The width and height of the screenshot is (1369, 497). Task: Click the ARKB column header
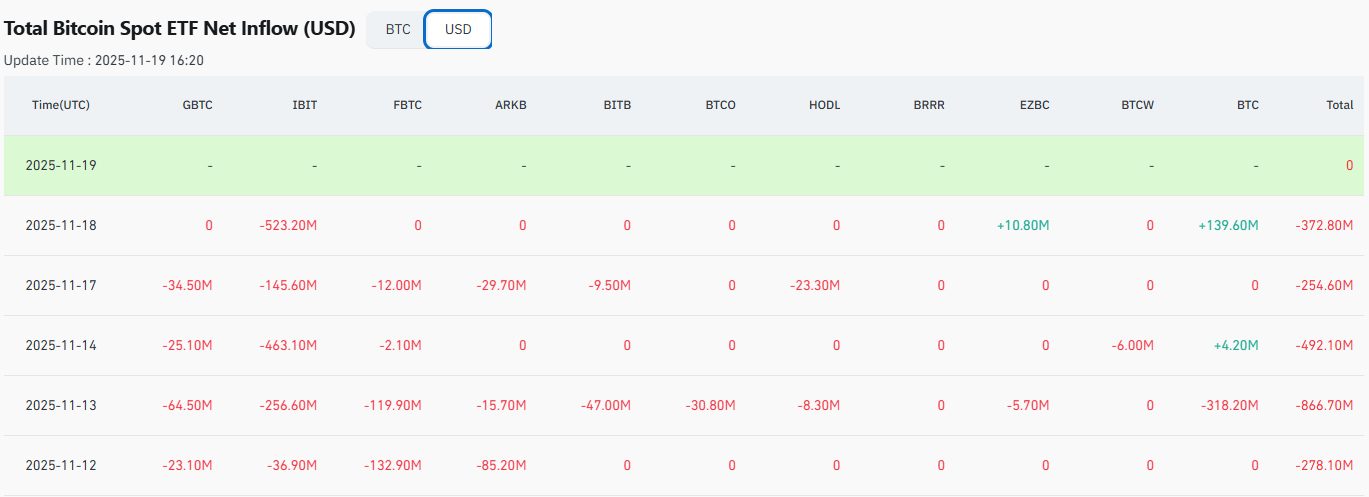point(511,105)
